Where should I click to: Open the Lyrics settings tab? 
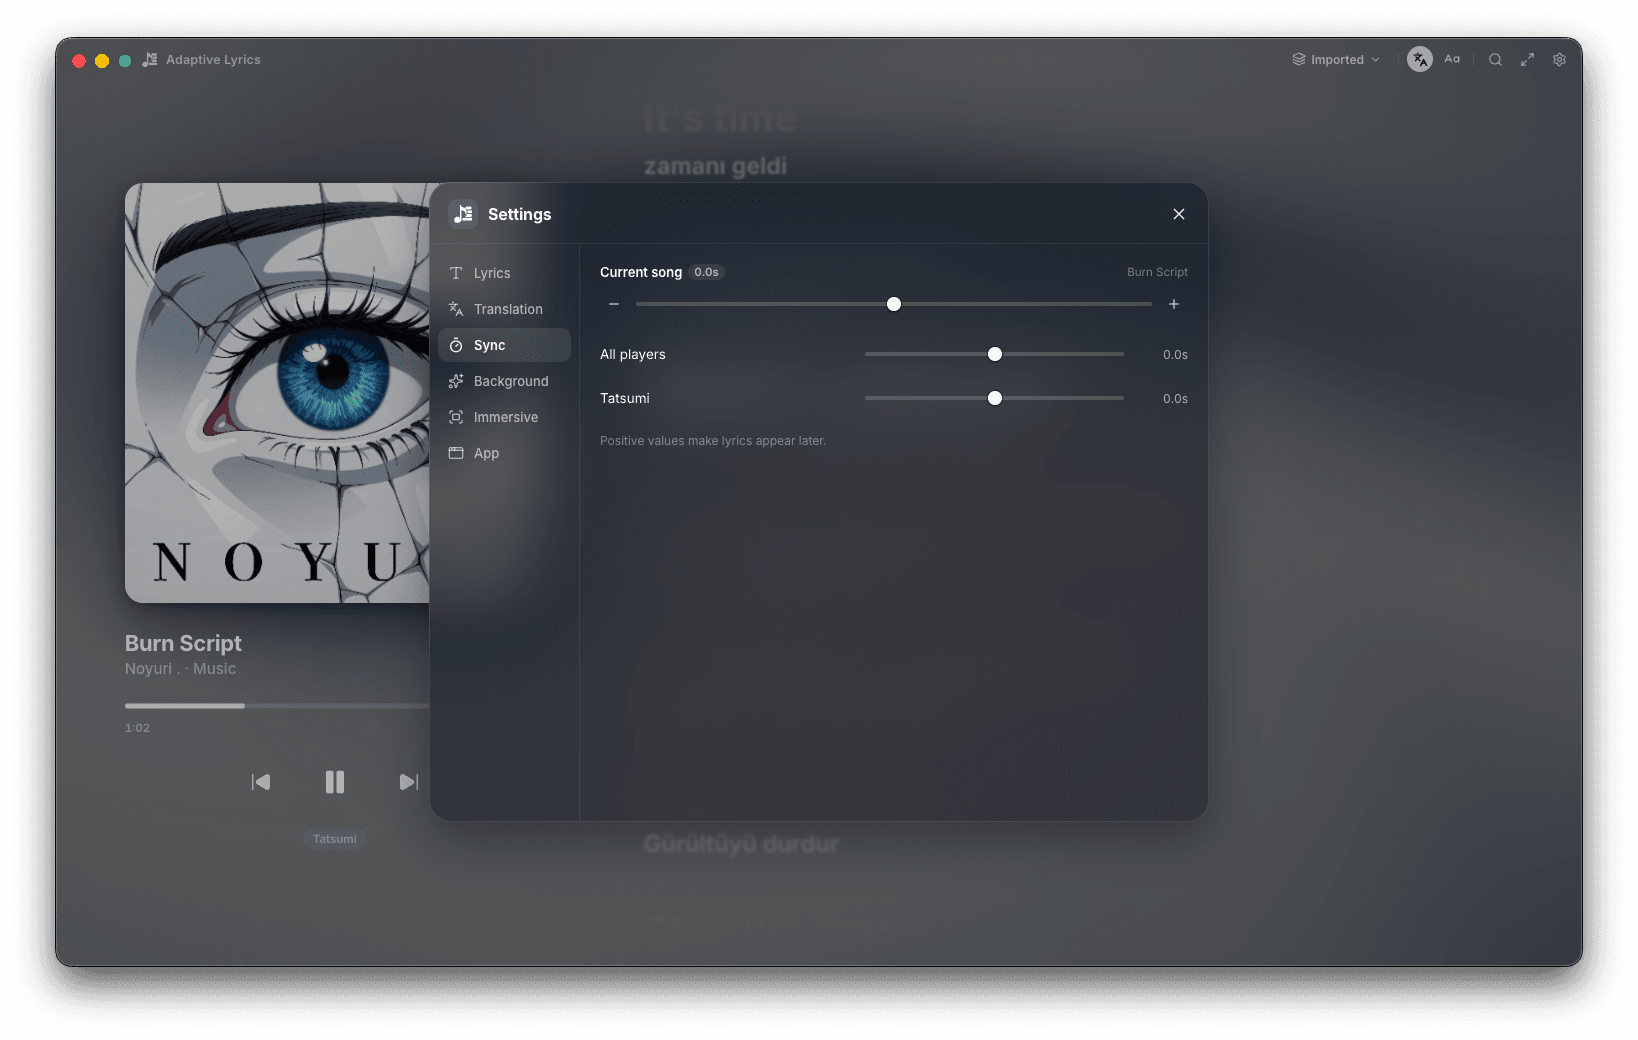(504, 273)
